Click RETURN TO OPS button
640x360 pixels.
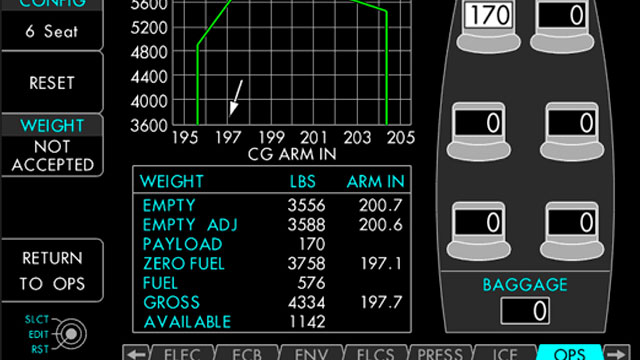[52, 271]
